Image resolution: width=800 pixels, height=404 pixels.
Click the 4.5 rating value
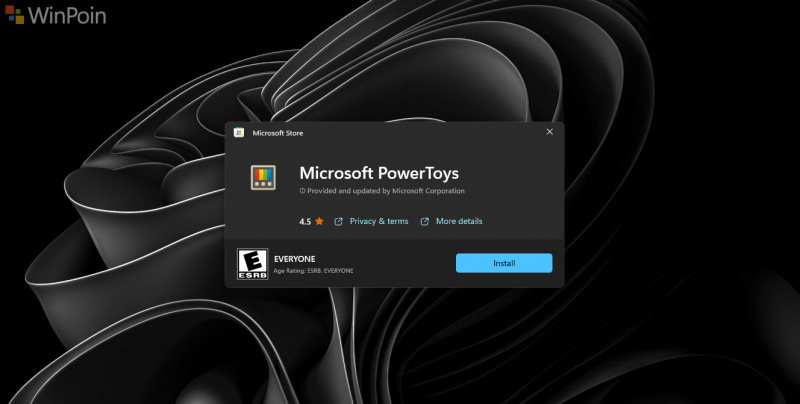305,222
